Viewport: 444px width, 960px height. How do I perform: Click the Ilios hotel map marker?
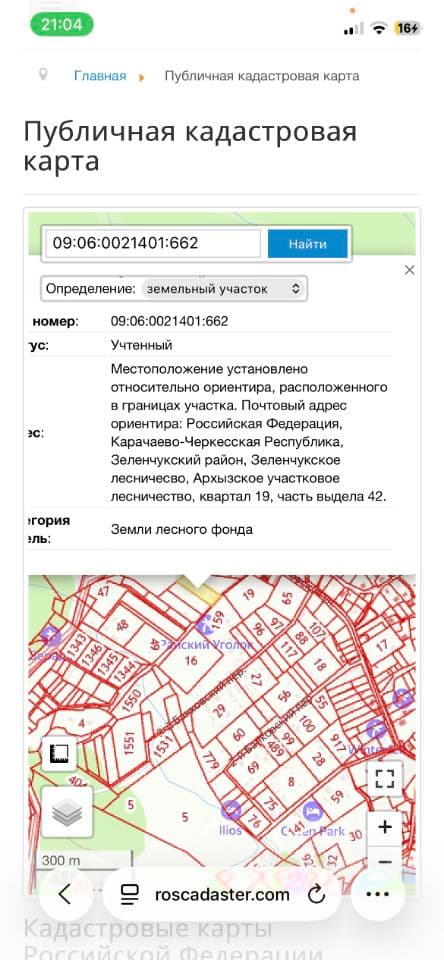coord(231,811)
